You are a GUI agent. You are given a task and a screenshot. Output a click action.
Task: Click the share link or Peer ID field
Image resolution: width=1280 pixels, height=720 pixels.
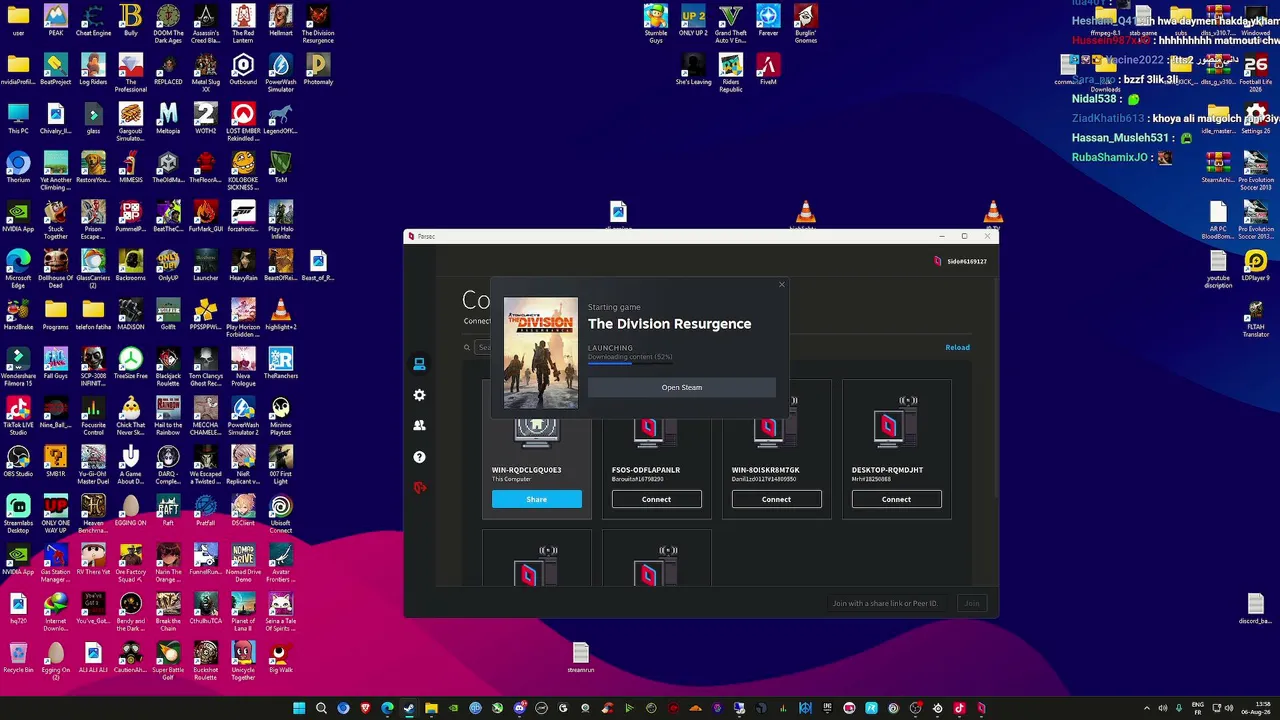pyautogui.click(x=886, y=603)
